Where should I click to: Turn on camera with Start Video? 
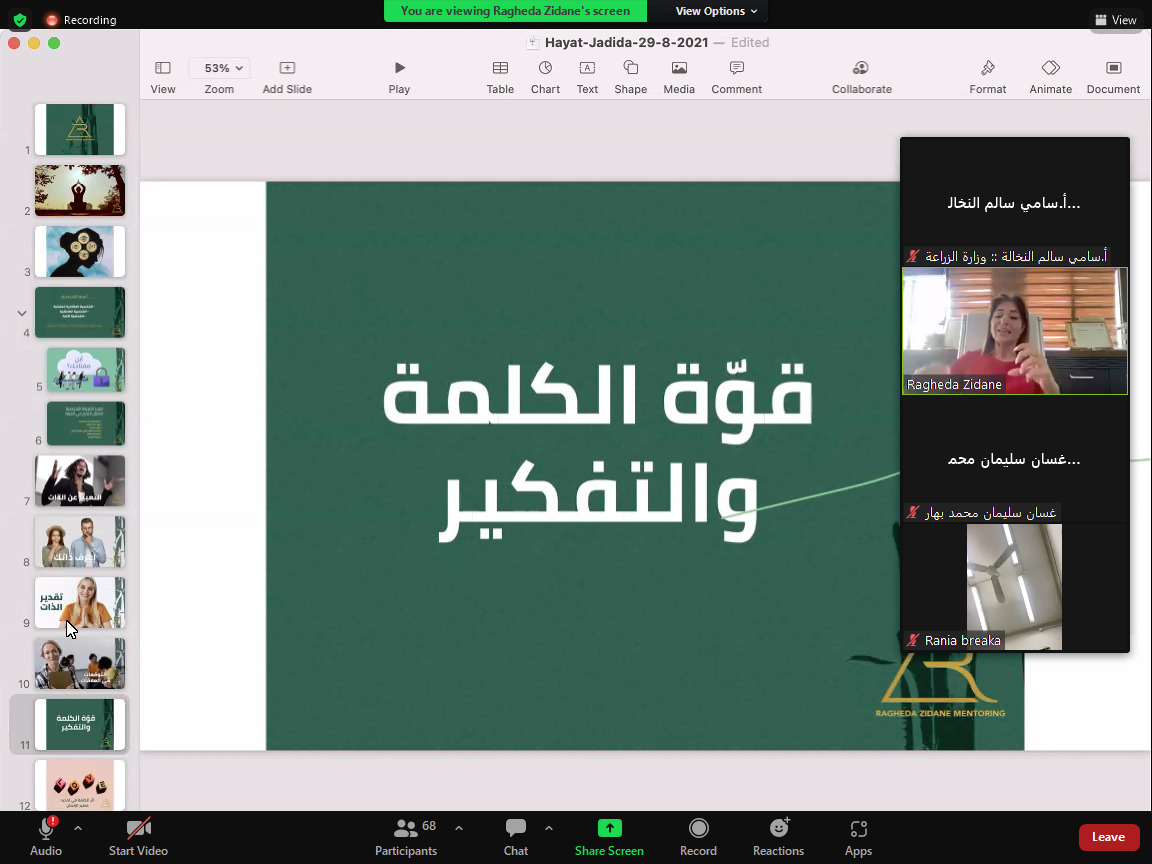pos(138,829)
